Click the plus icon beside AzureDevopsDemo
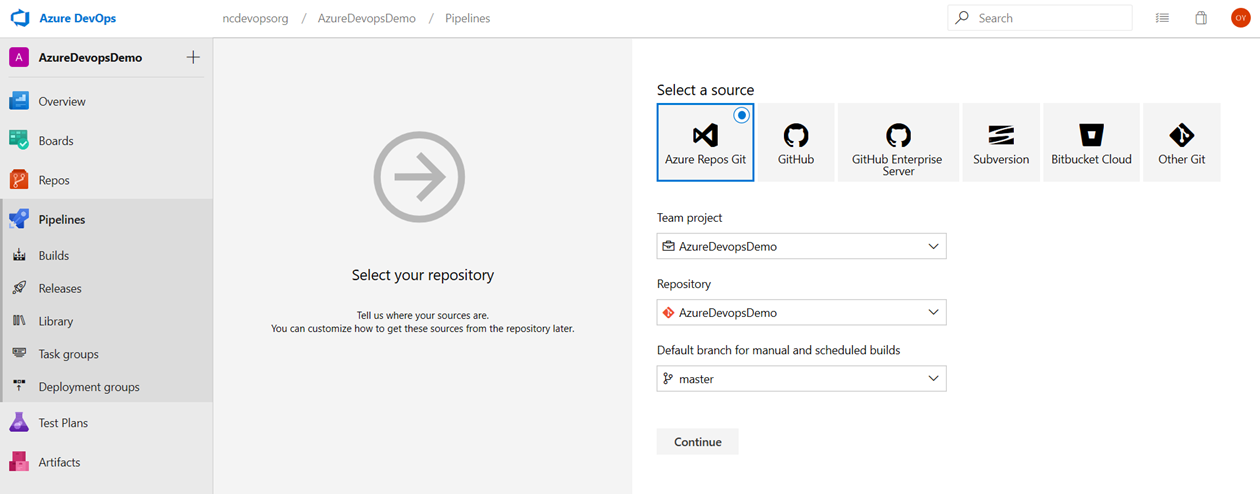This screenshot has width=1260, height=494. click(x=193, y=58)
